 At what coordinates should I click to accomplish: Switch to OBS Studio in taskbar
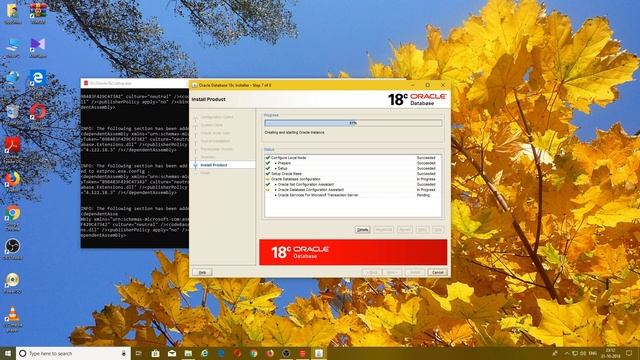click(x=286, y=353)
